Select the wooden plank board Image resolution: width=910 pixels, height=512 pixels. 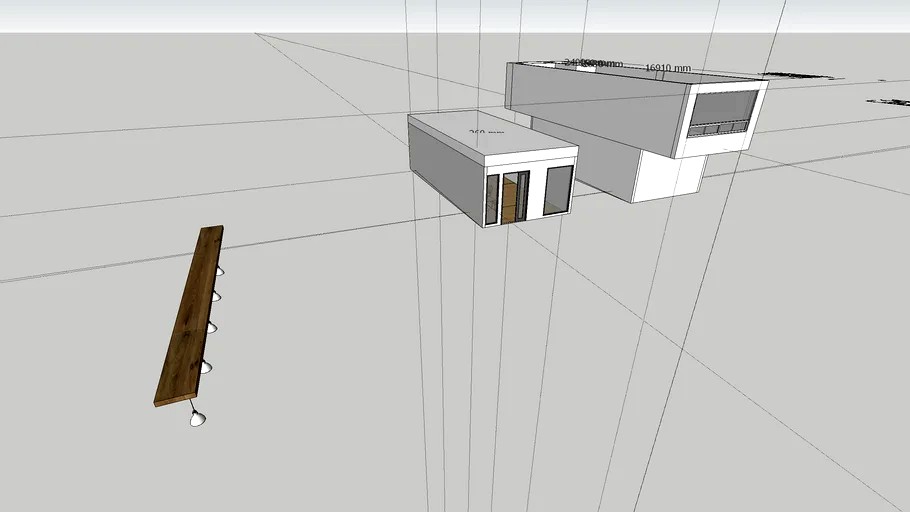click(189, 316)
